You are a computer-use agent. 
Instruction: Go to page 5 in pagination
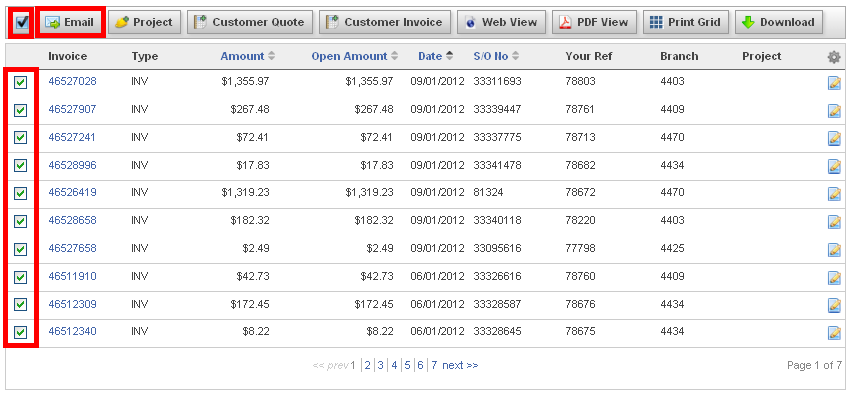point(407,365)
